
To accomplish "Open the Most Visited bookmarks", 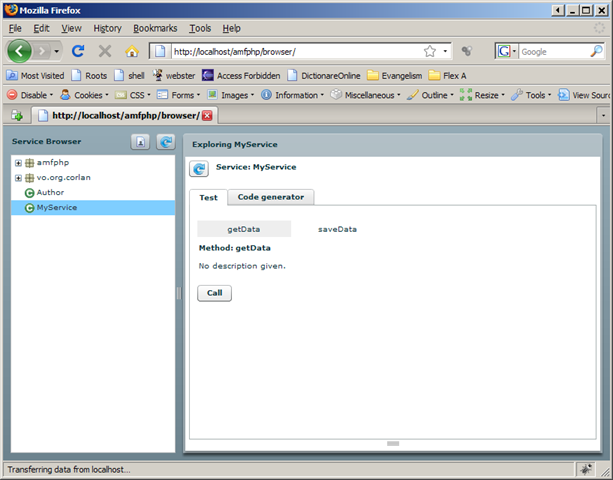I will [35, 75].
